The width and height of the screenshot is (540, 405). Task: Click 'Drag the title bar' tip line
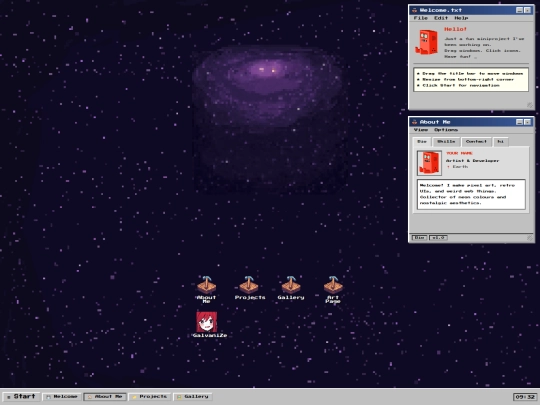tap(470, 73)
